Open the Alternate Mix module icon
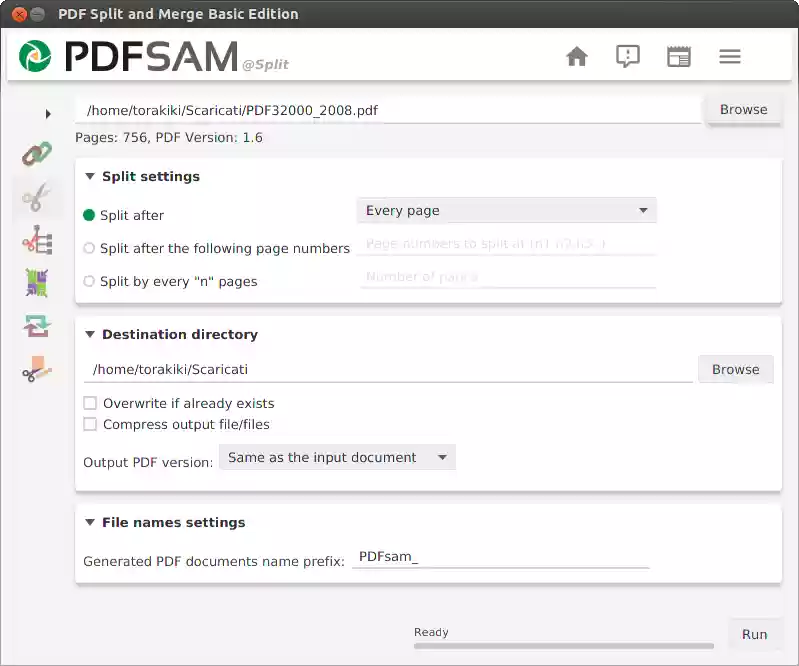 click(x=37, y=284)
